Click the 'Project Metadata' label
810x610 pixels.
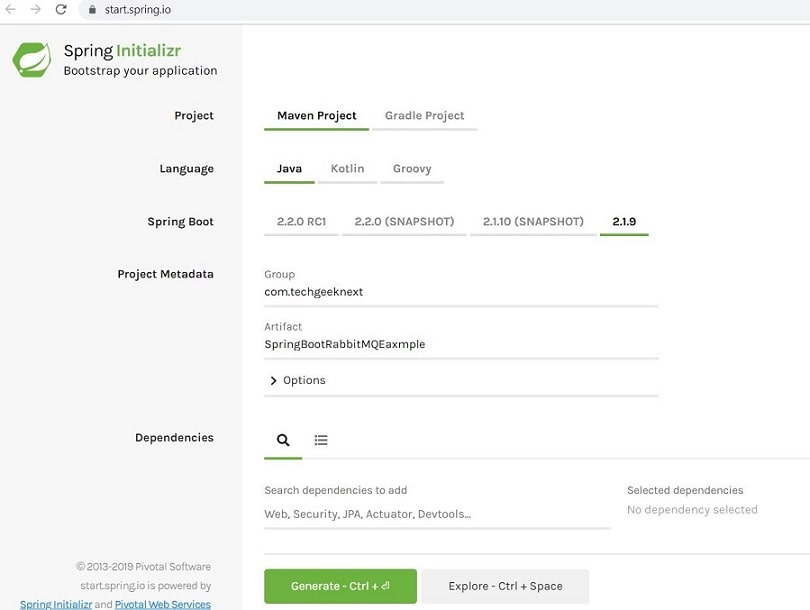pyautogui.click(x=165, y=274)
